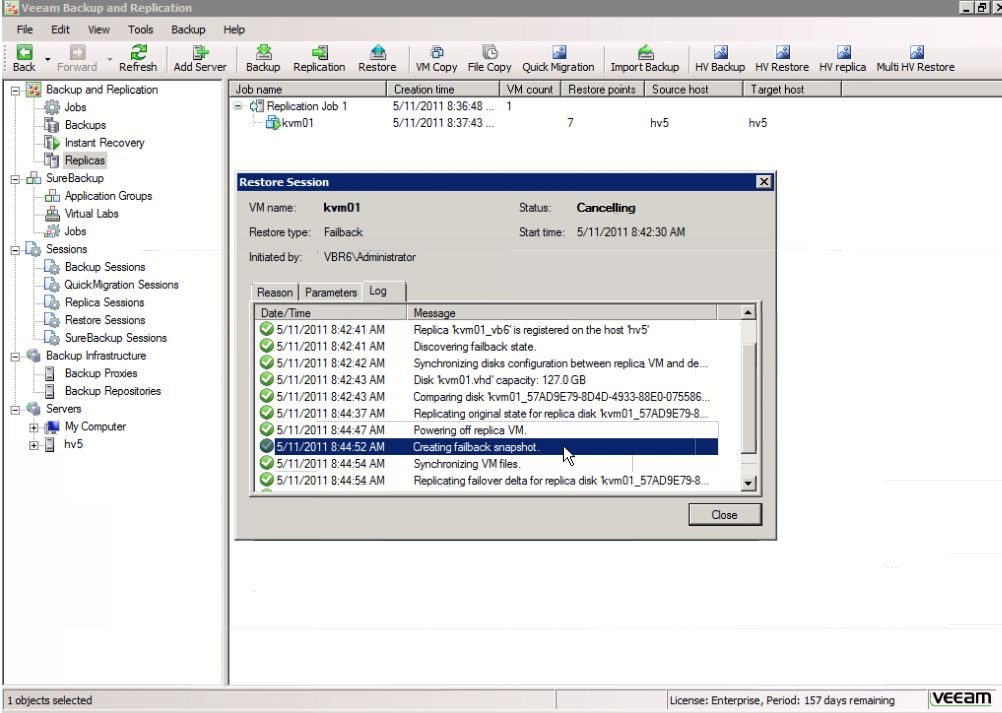Select Replicas in the navigation tree
The image size is (1002, 713).
pos(86,160)
